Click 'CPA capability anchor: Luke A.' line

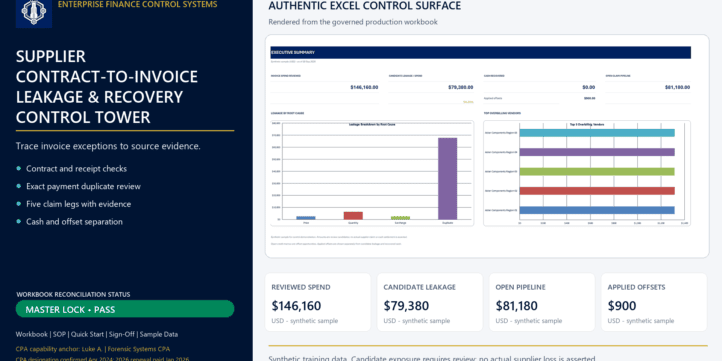click(x=93, y=349)
